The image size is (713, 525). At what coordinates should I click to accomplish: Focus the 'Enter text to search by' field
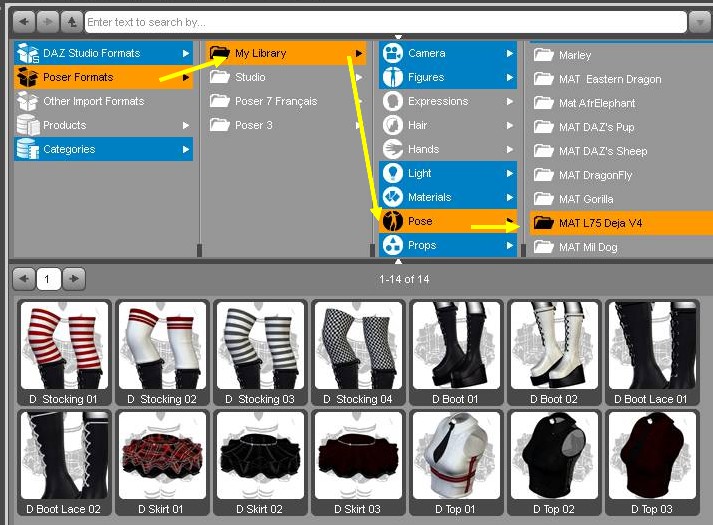[386, 22]
